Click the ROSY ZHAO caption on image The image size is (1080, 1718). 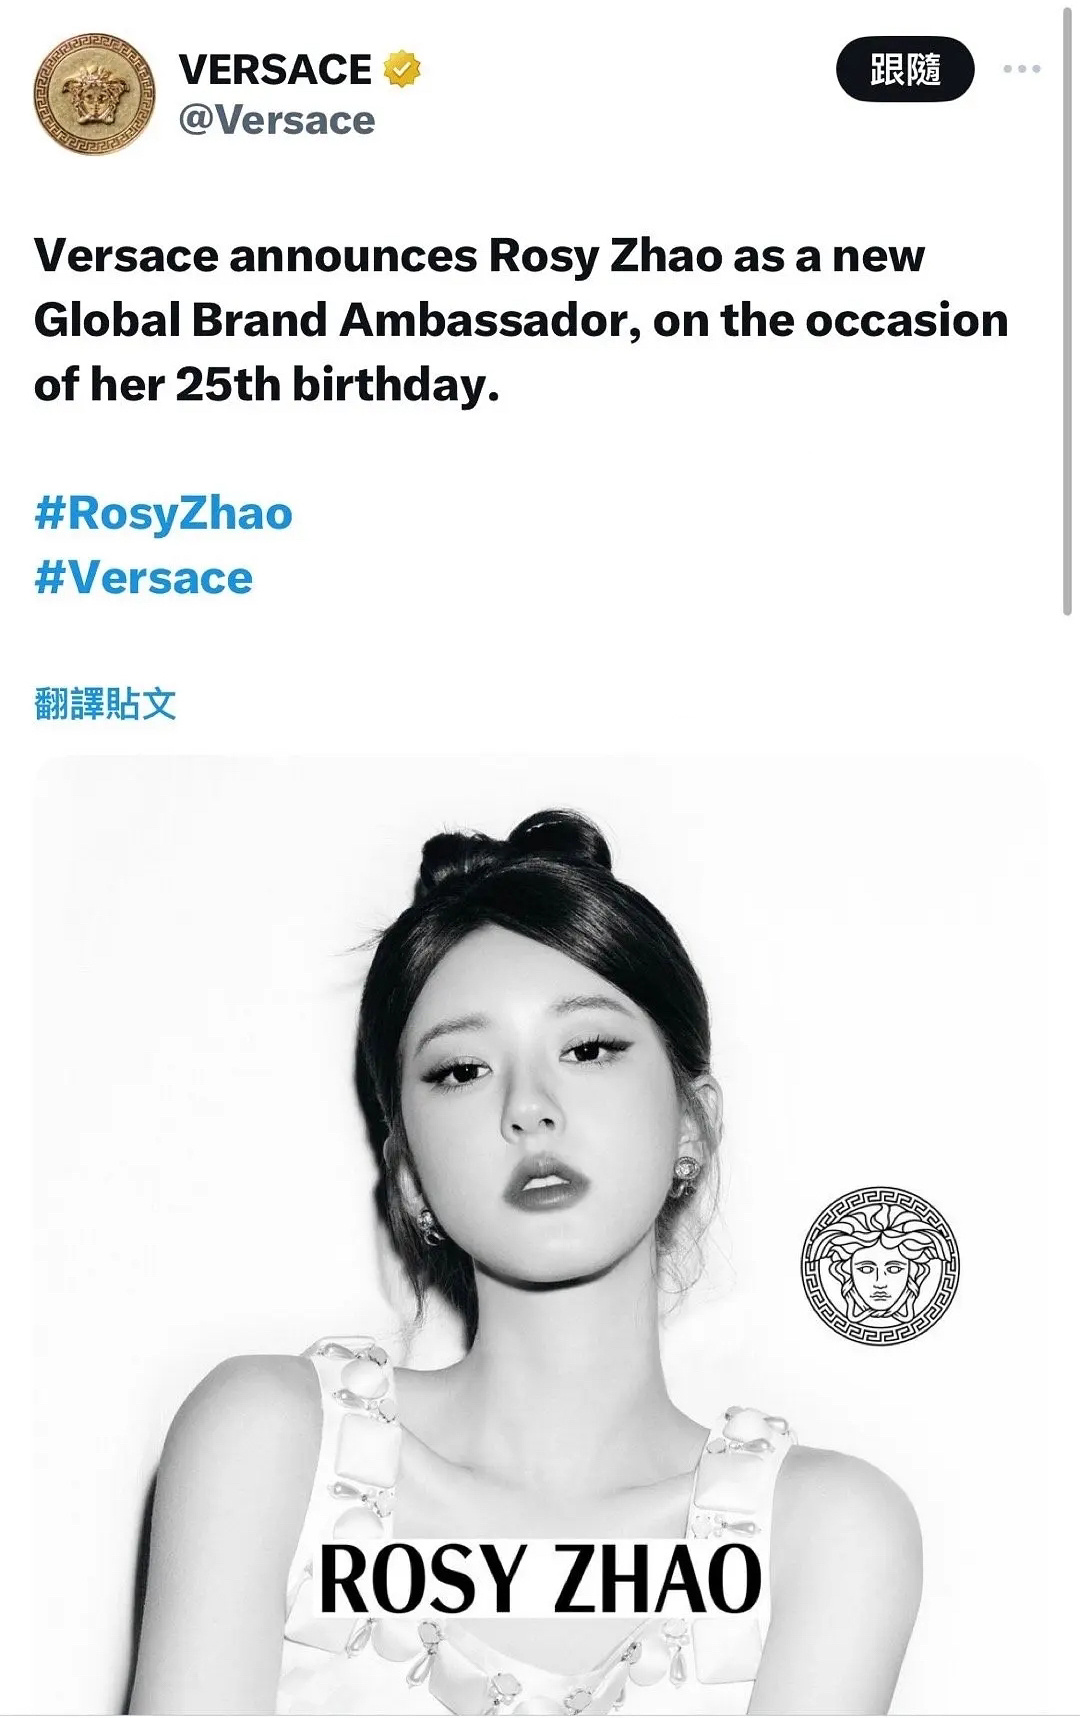540,1578
